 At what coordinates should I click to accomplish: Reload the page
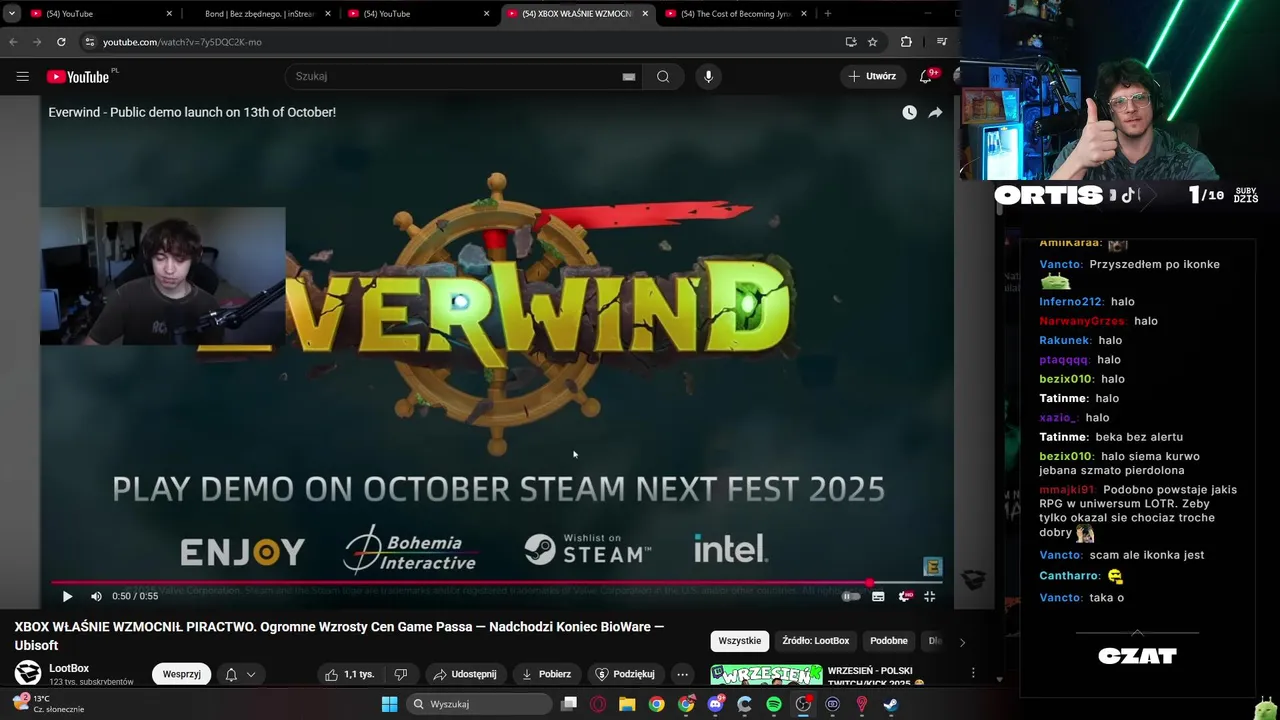tap(61, 42)
